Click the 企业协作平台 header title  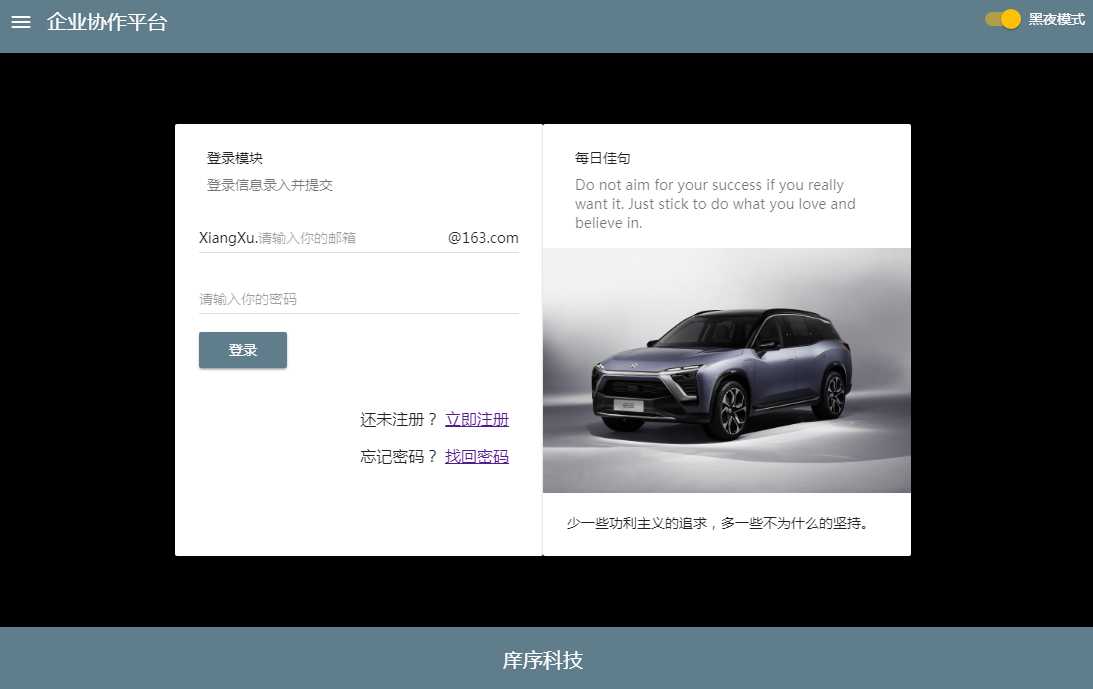pos(107,22)
